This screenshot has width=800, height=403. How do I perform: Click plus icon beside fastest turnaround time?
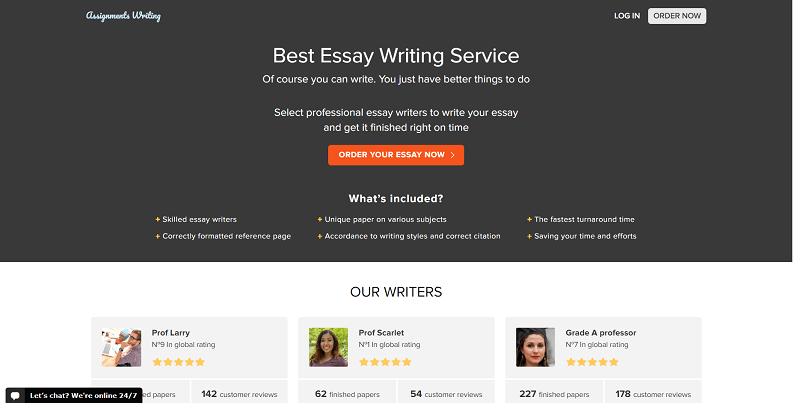click(x=529, y=219)
